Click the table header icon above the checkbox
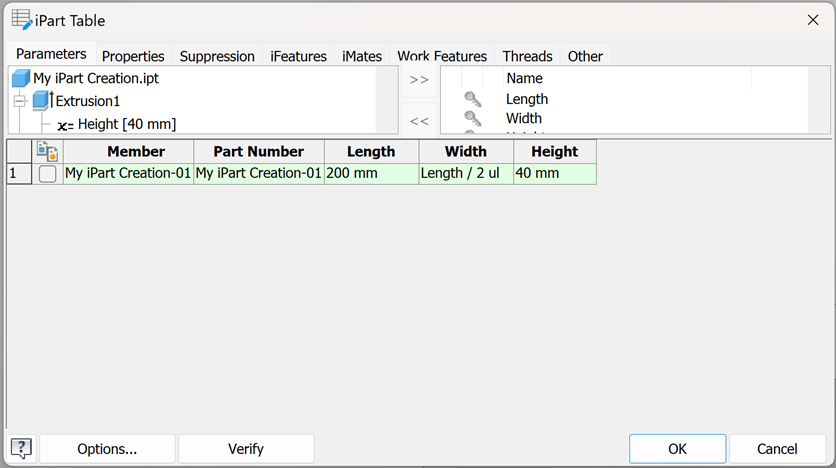 tap(47, 151)
